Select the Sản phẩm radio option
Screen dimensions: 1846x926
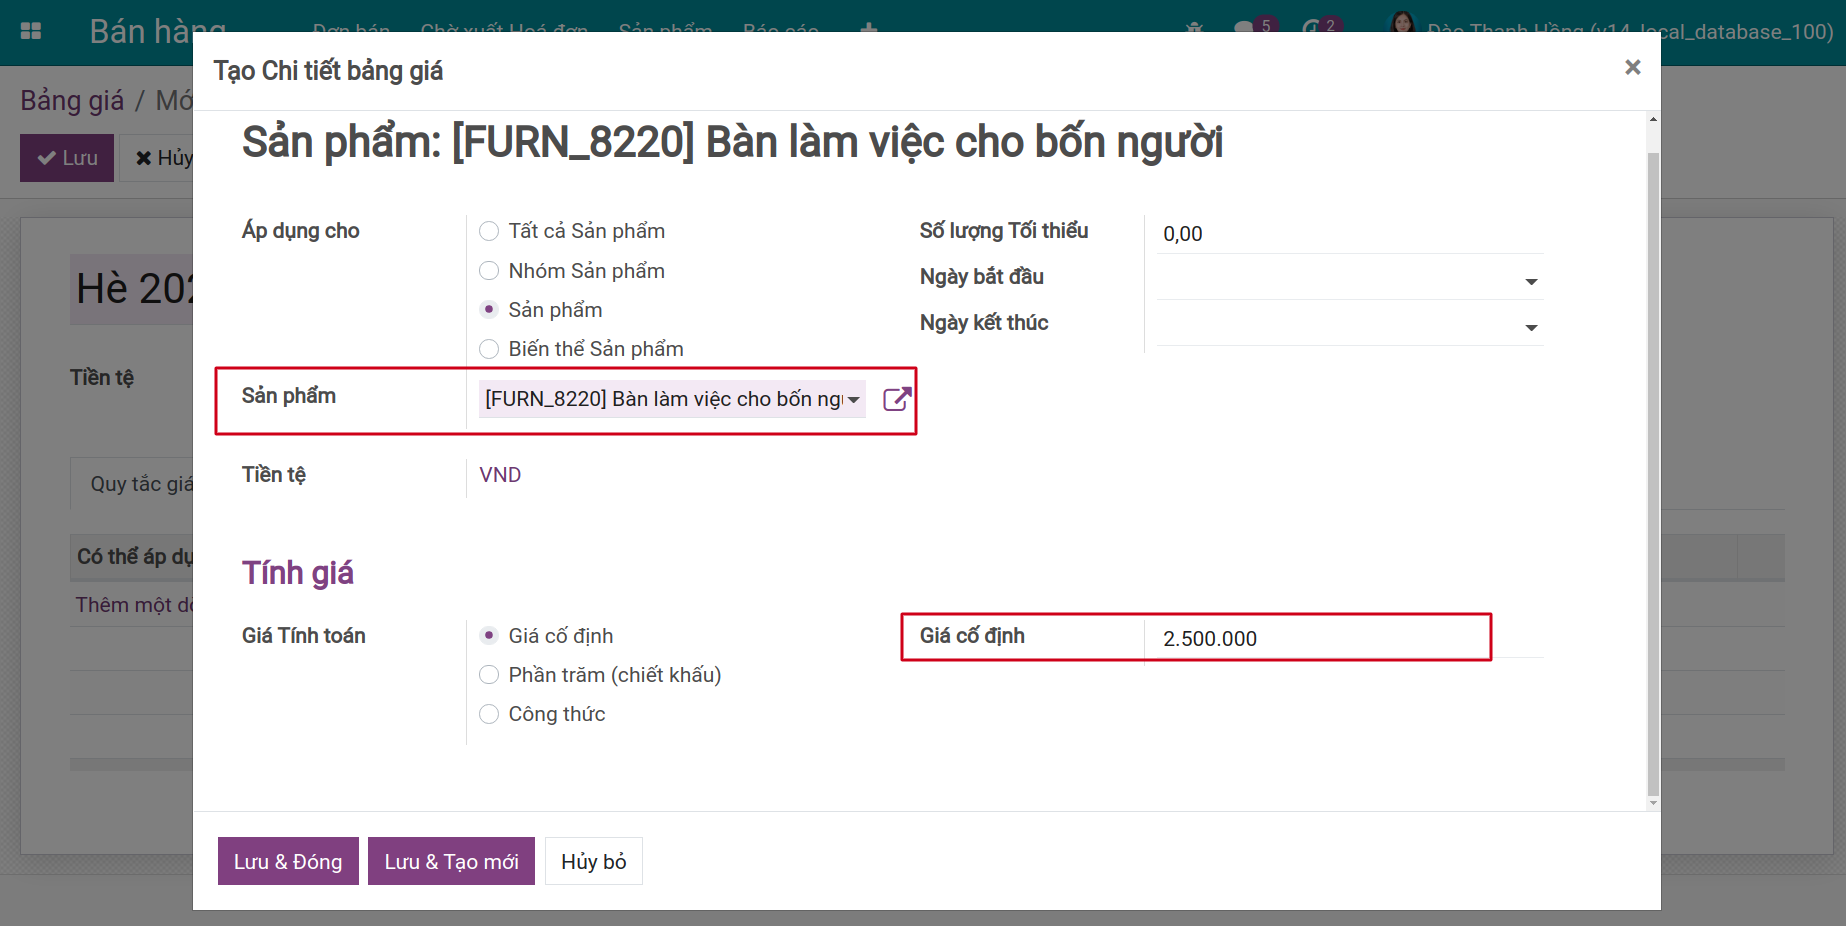point(489,310)
